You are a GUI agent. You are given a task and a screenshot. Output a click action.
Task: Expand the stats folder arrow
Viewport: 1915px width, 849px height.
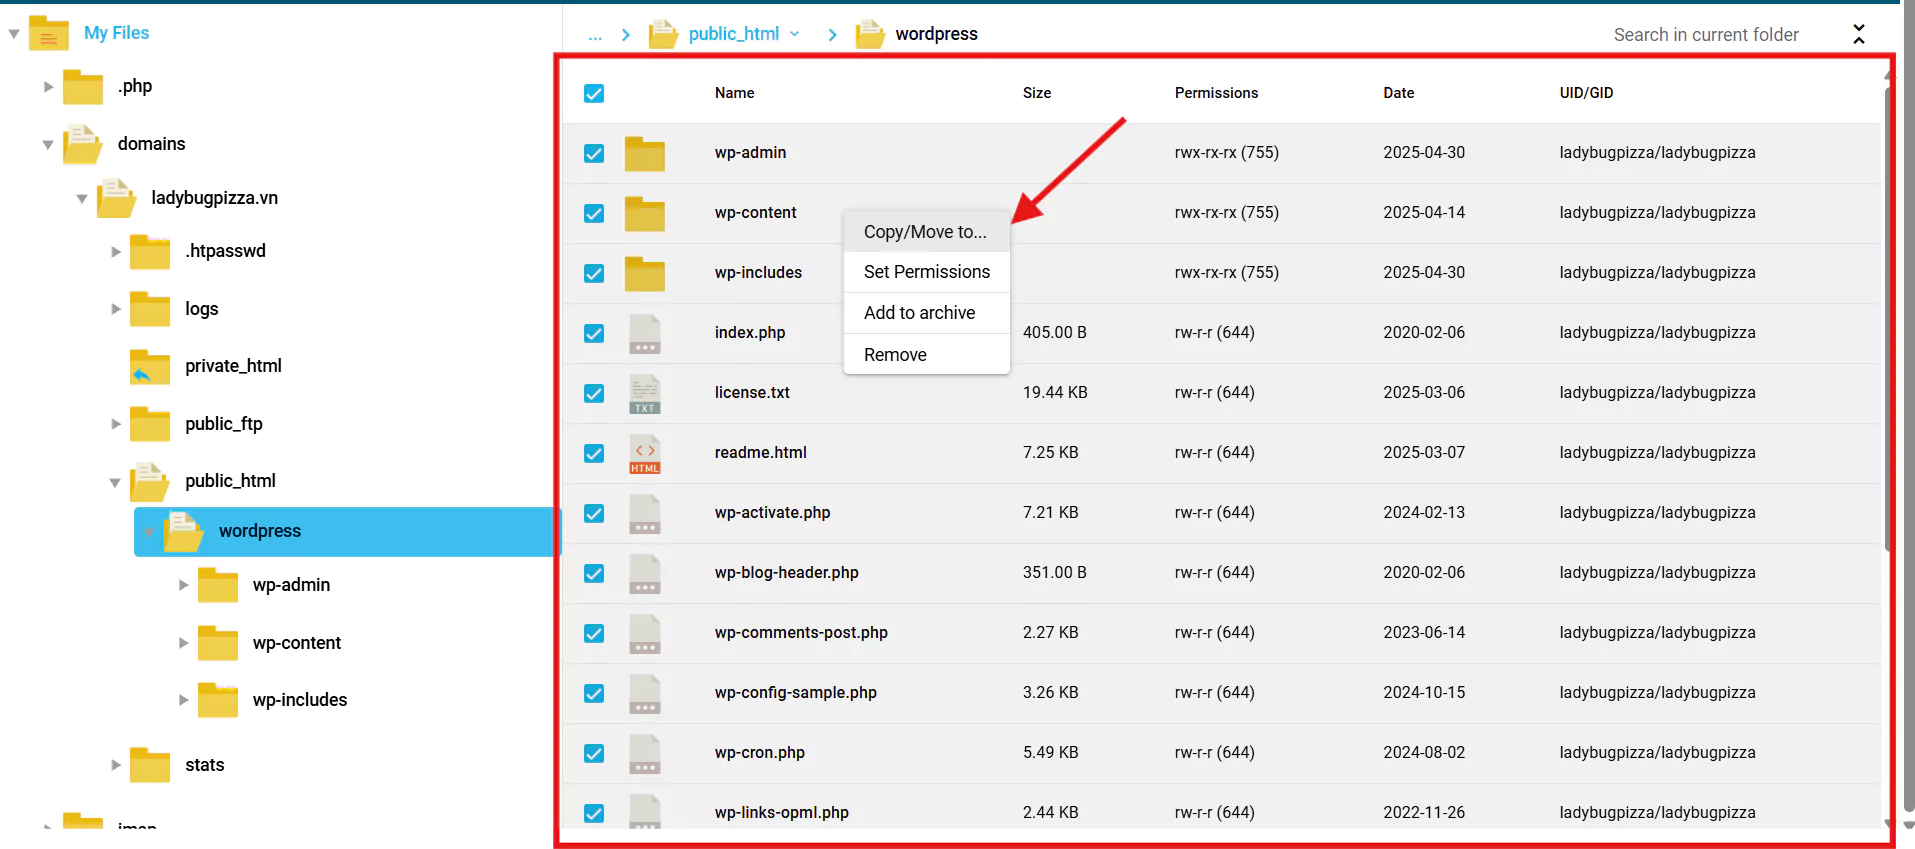[116, 765]
